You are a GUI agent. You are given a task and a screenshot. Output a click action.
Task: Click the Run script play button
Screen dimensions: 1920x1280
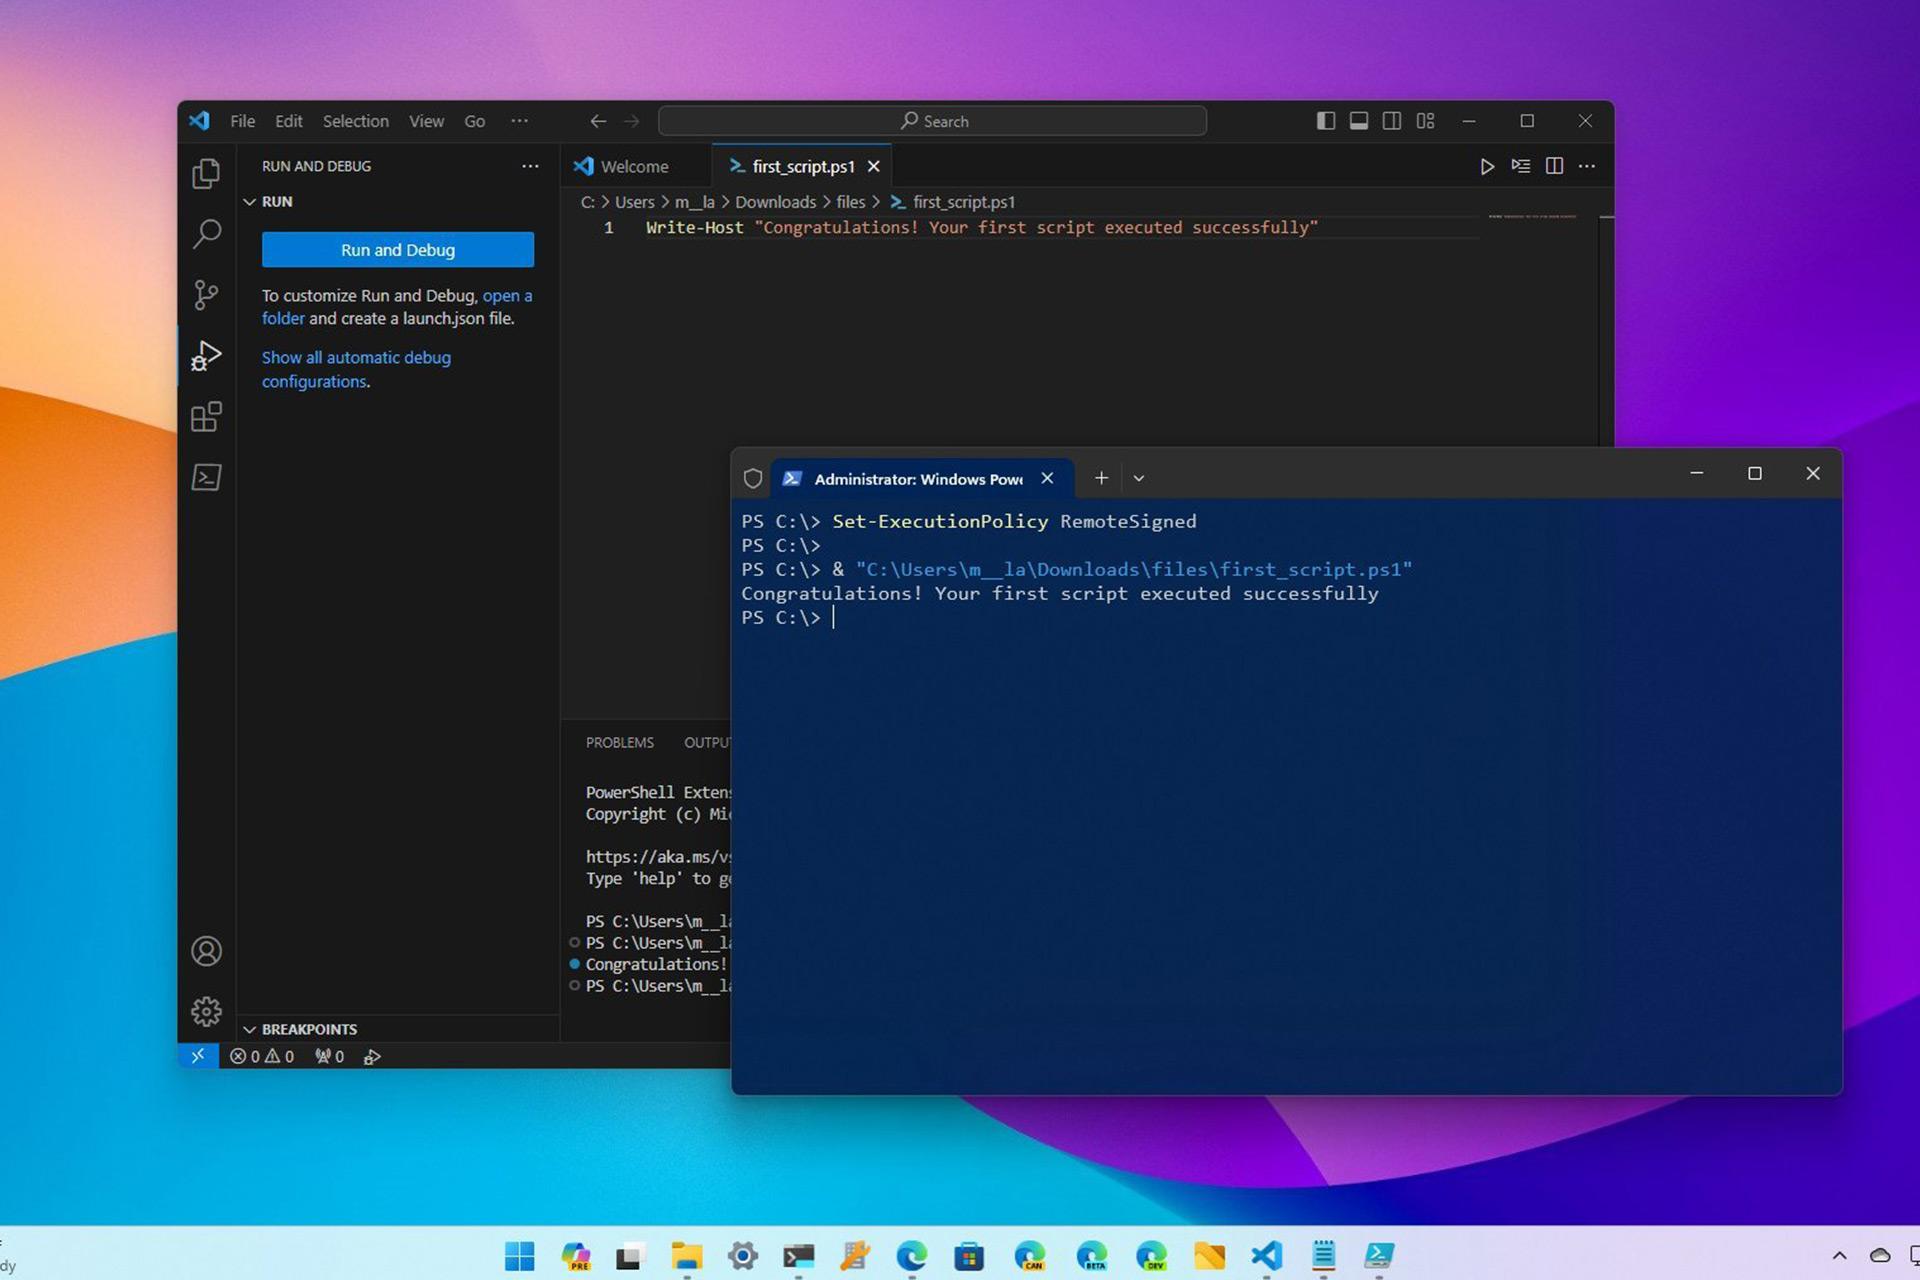[1486, 167]
